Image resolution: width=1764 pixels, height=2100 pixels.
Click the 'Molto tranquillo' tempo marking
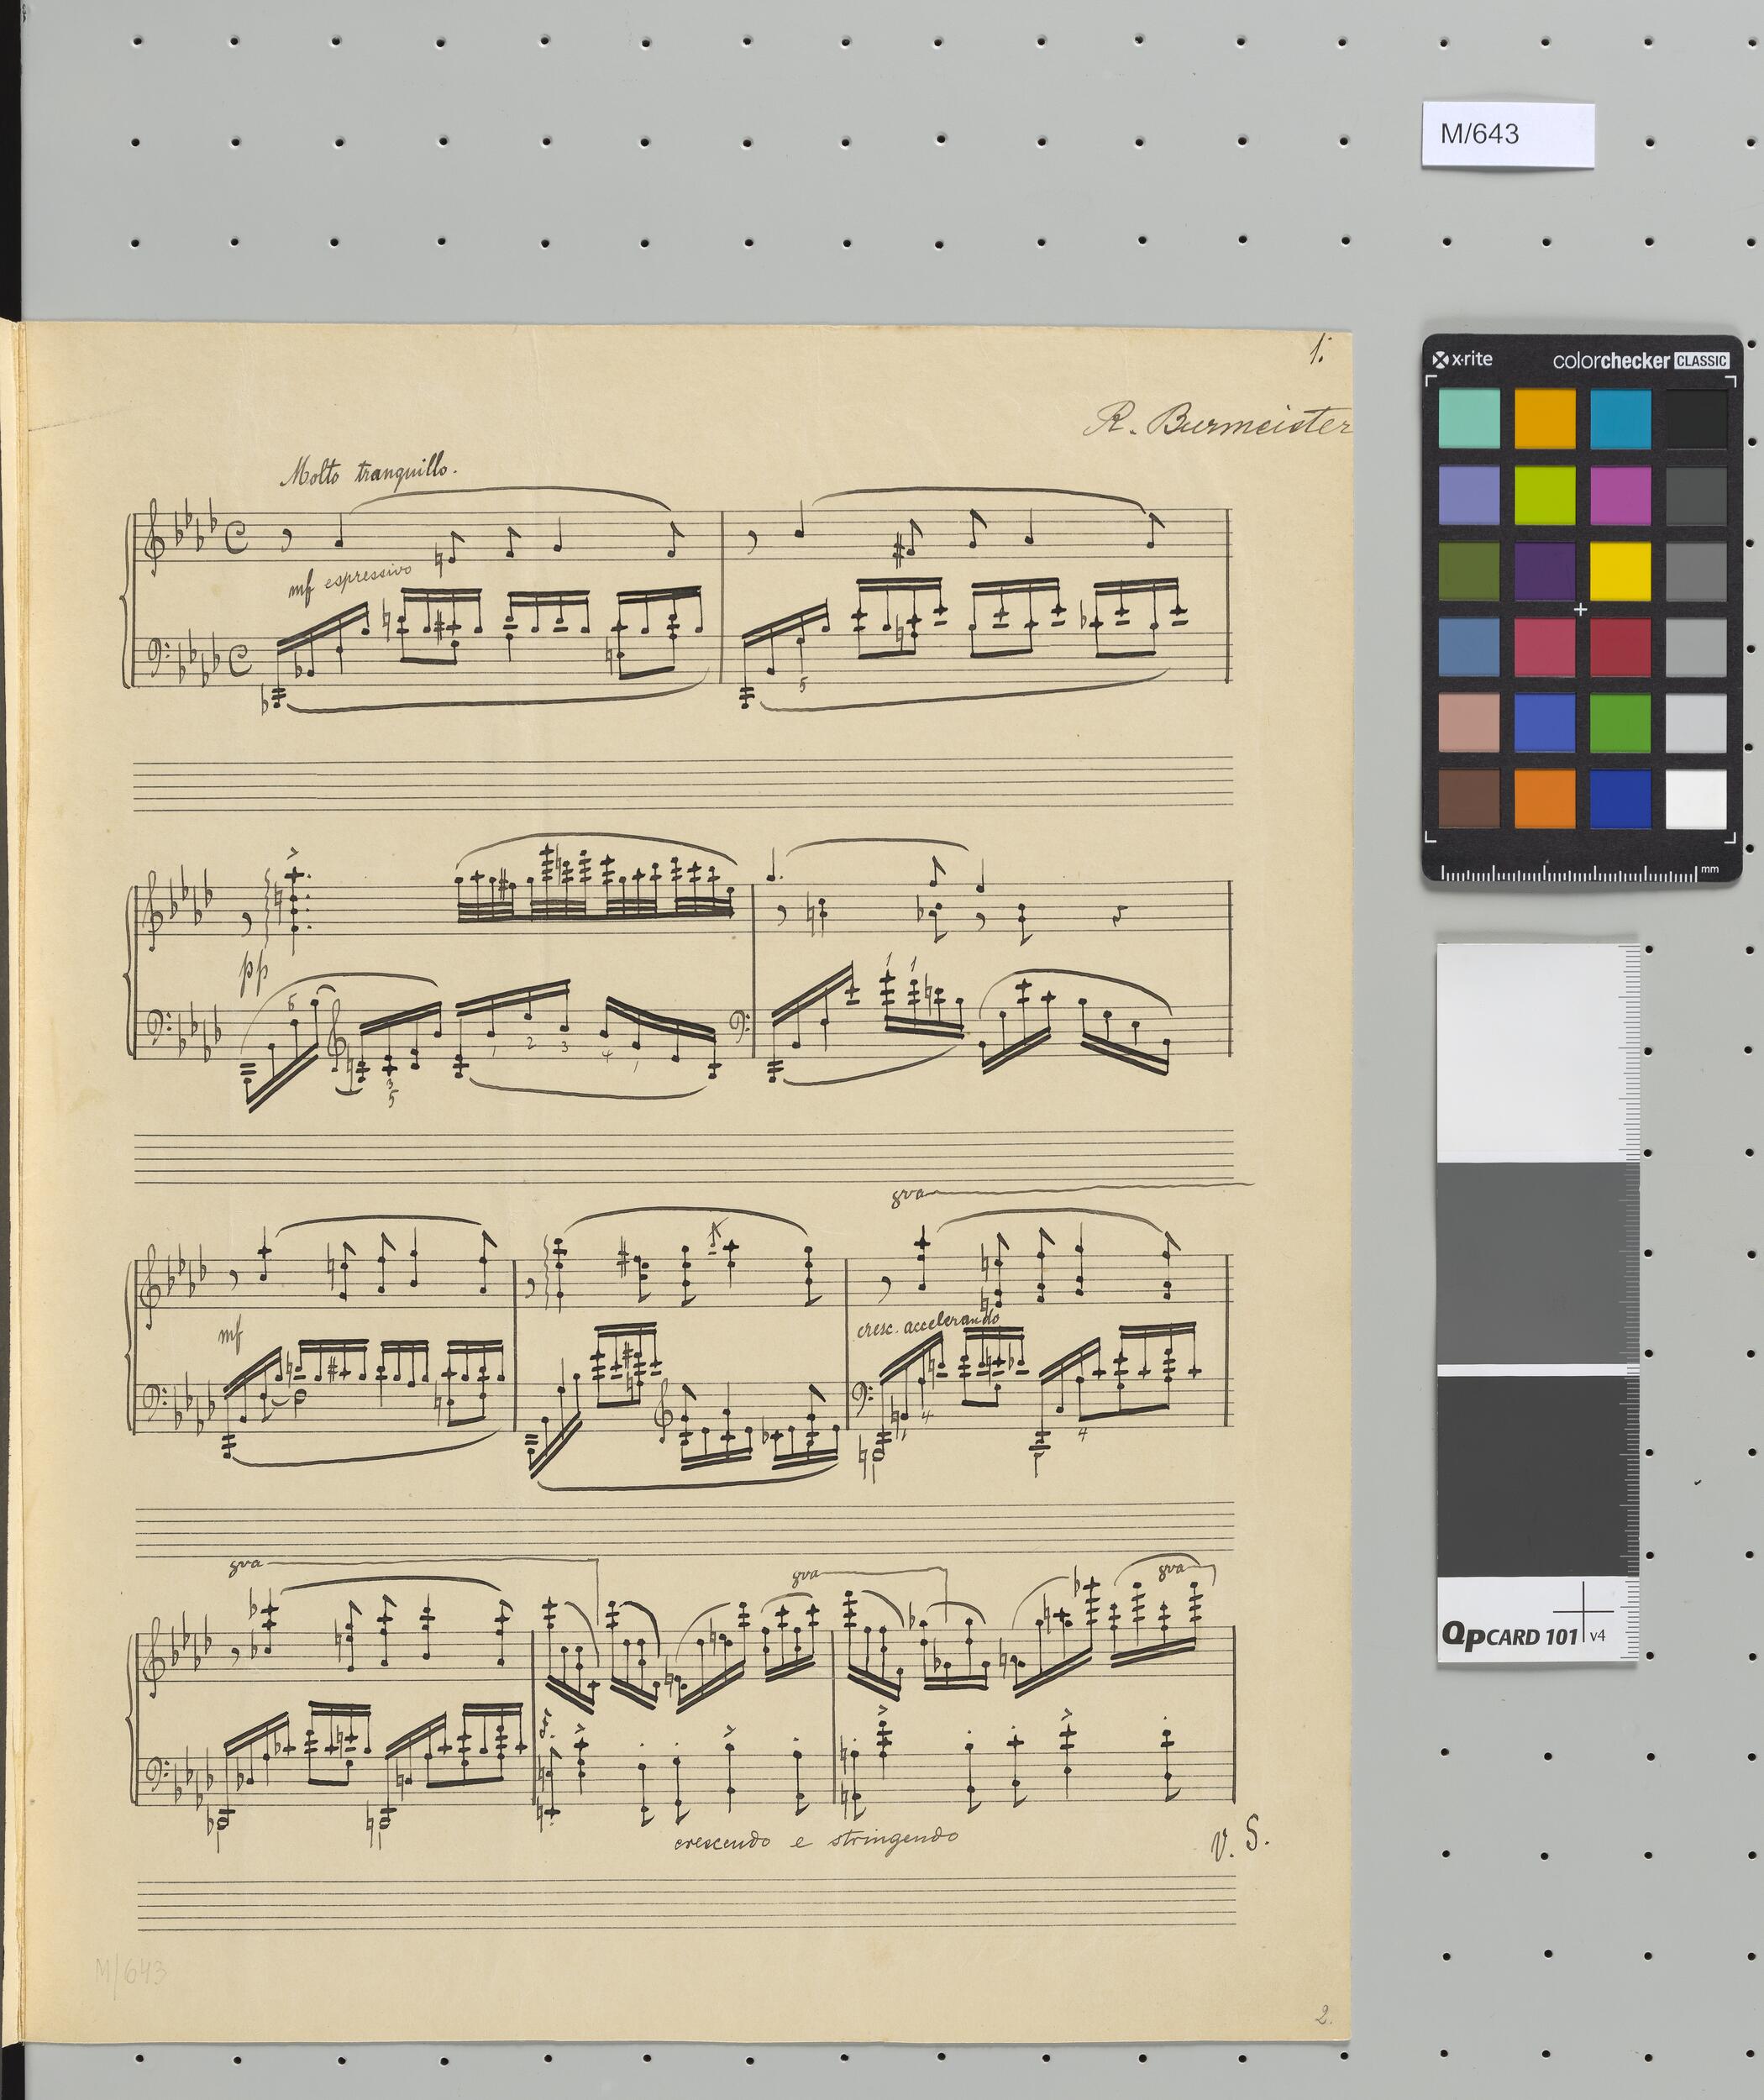pos(368,470)
